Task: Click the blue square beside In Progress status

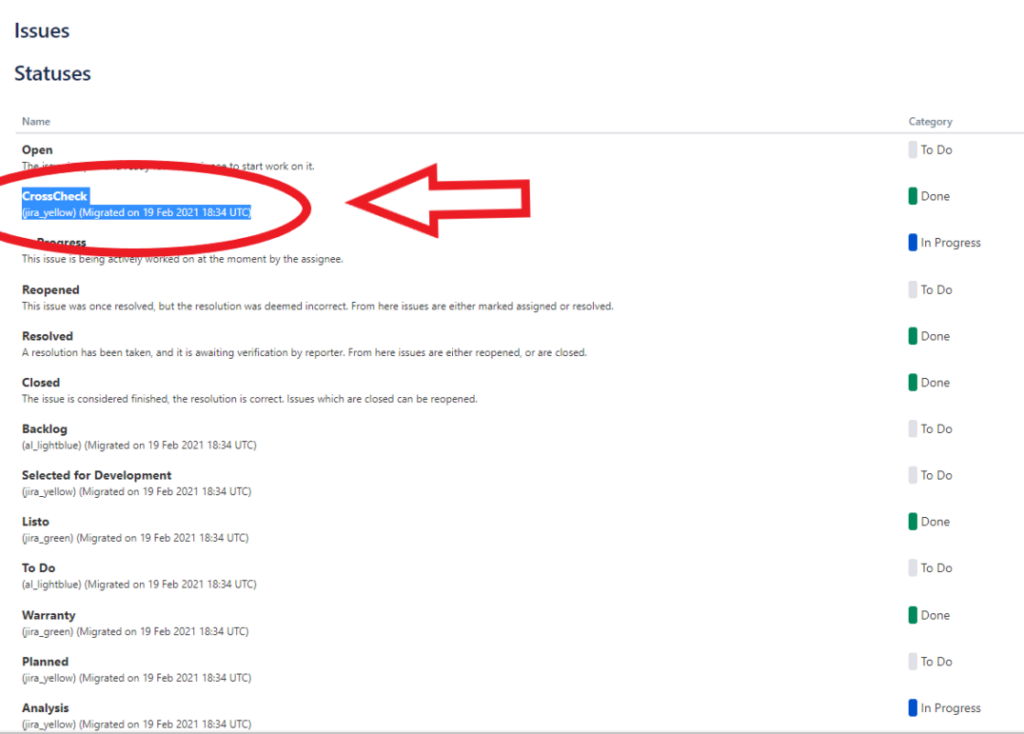Action: tap(914, 242)
